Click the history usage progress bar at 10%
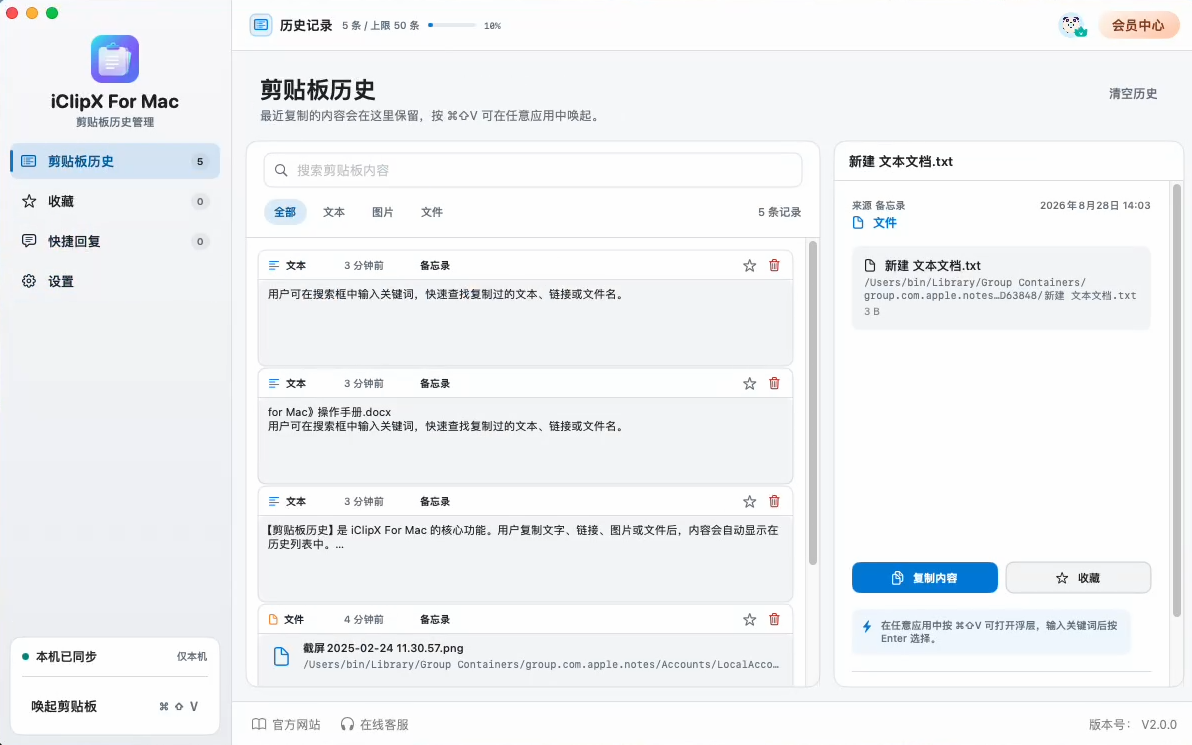Image resolution: width=1192 pixels, height=745 pixels. point(452,25)
